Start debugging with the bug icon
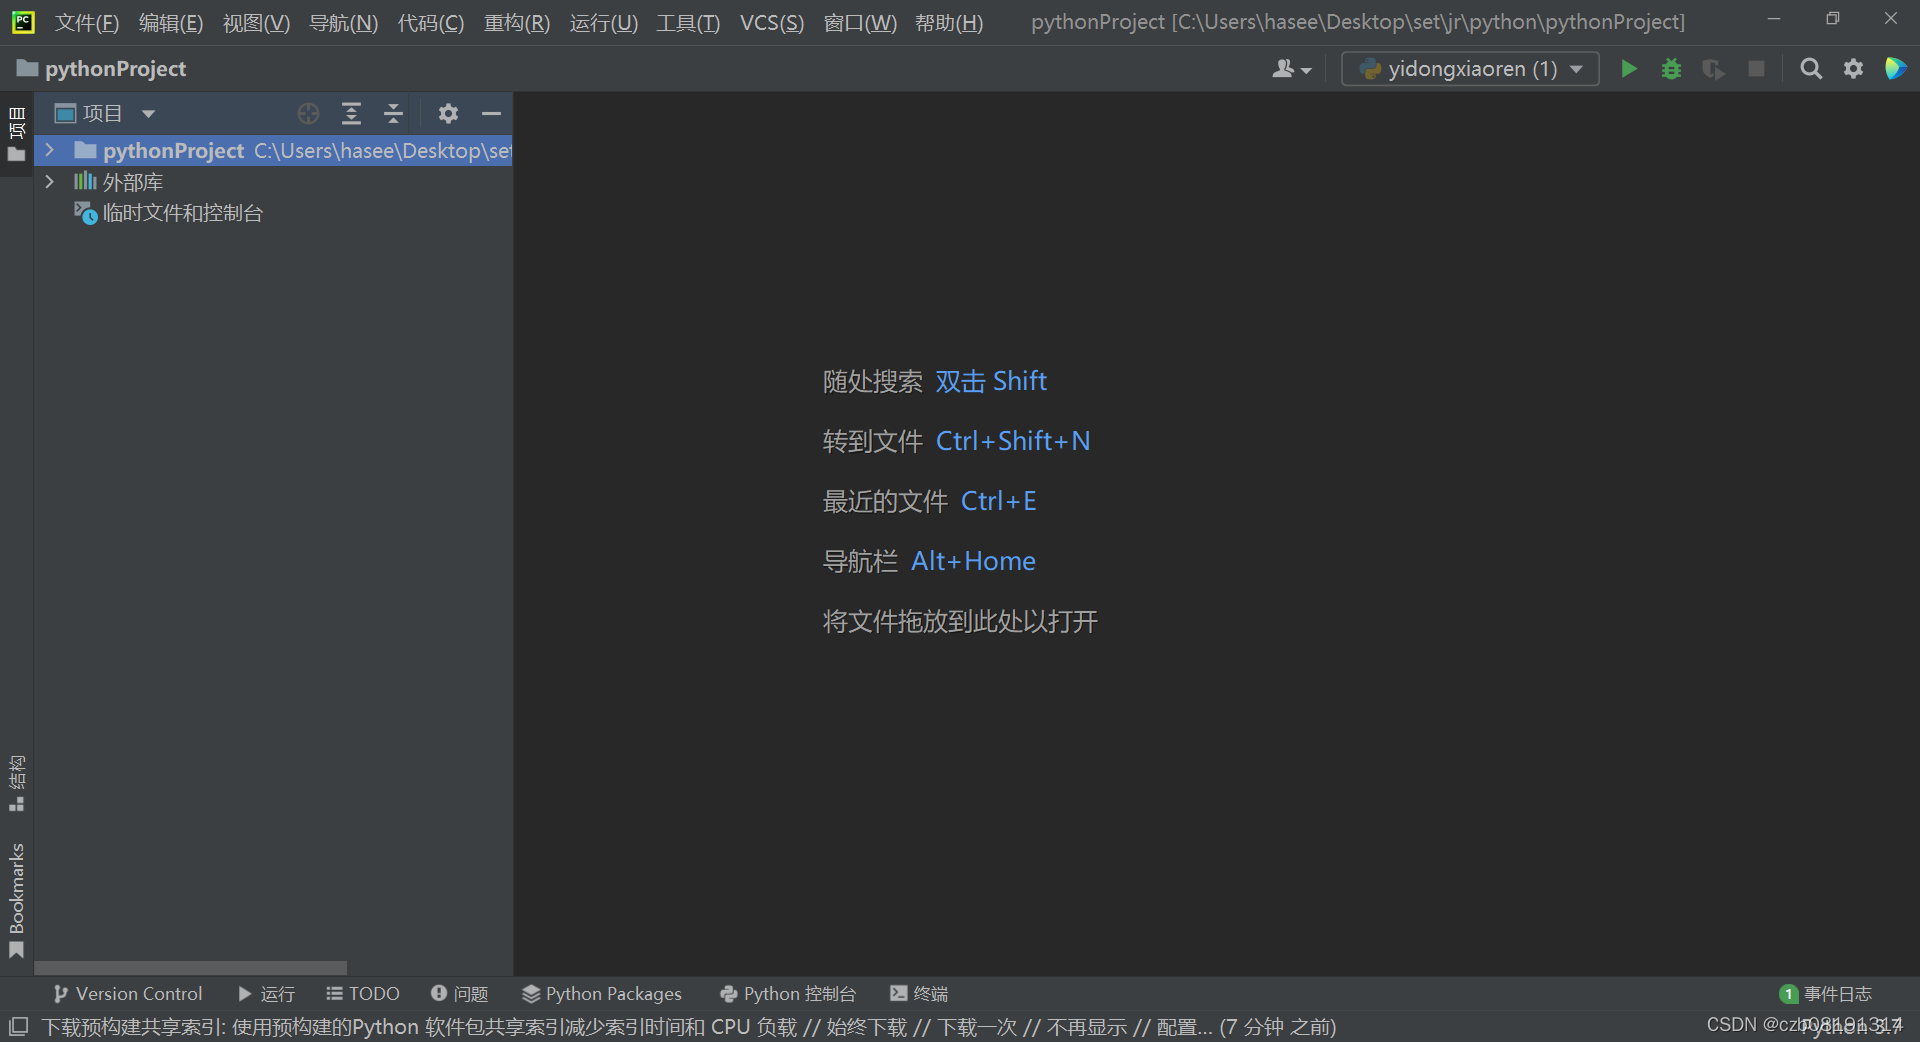Screen dimensions: 1920x1042 click(x=1671, y=69)
